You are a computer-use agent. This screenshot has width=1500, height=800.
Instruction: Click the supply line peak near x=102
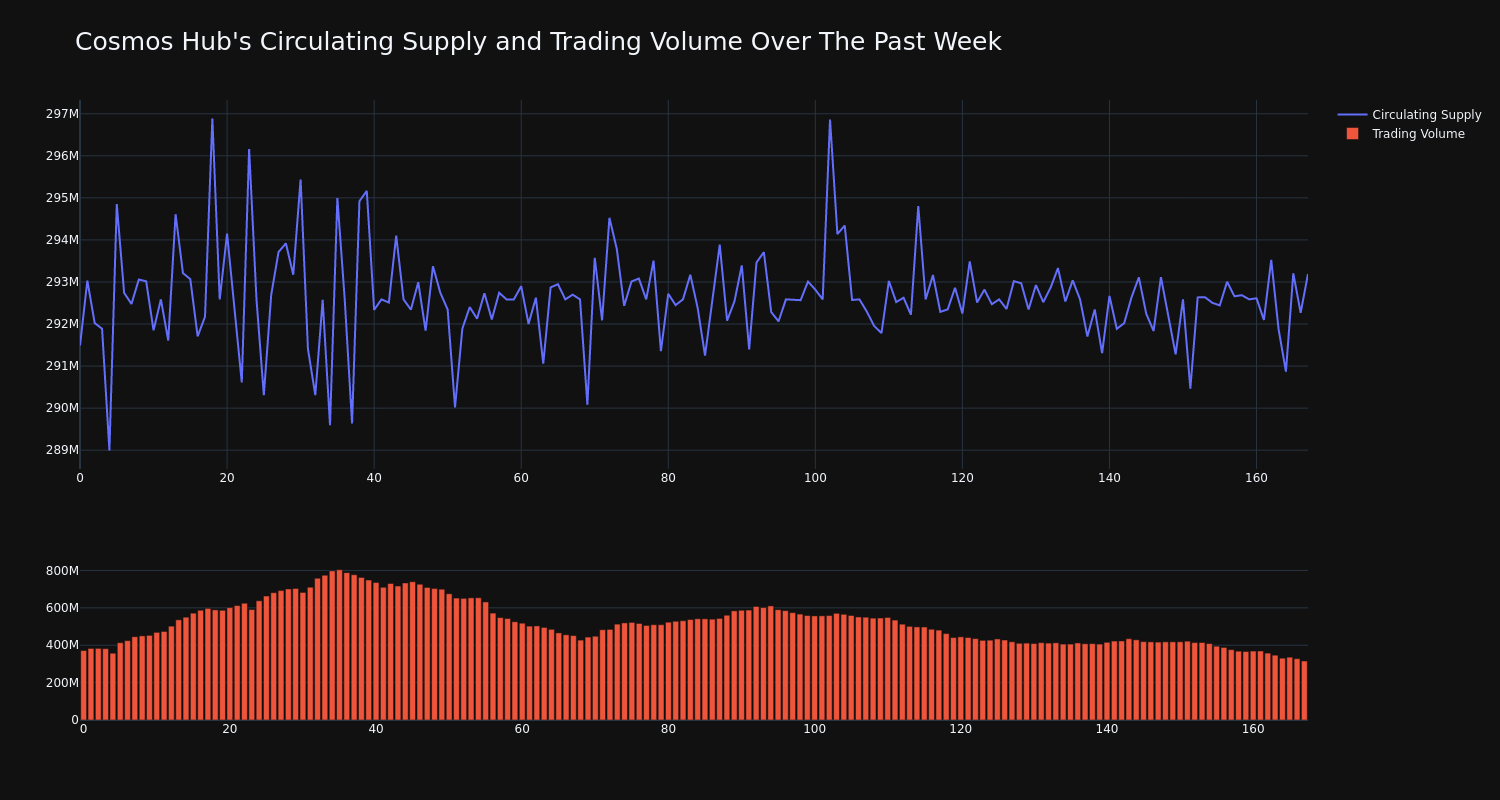click(830, 120)
